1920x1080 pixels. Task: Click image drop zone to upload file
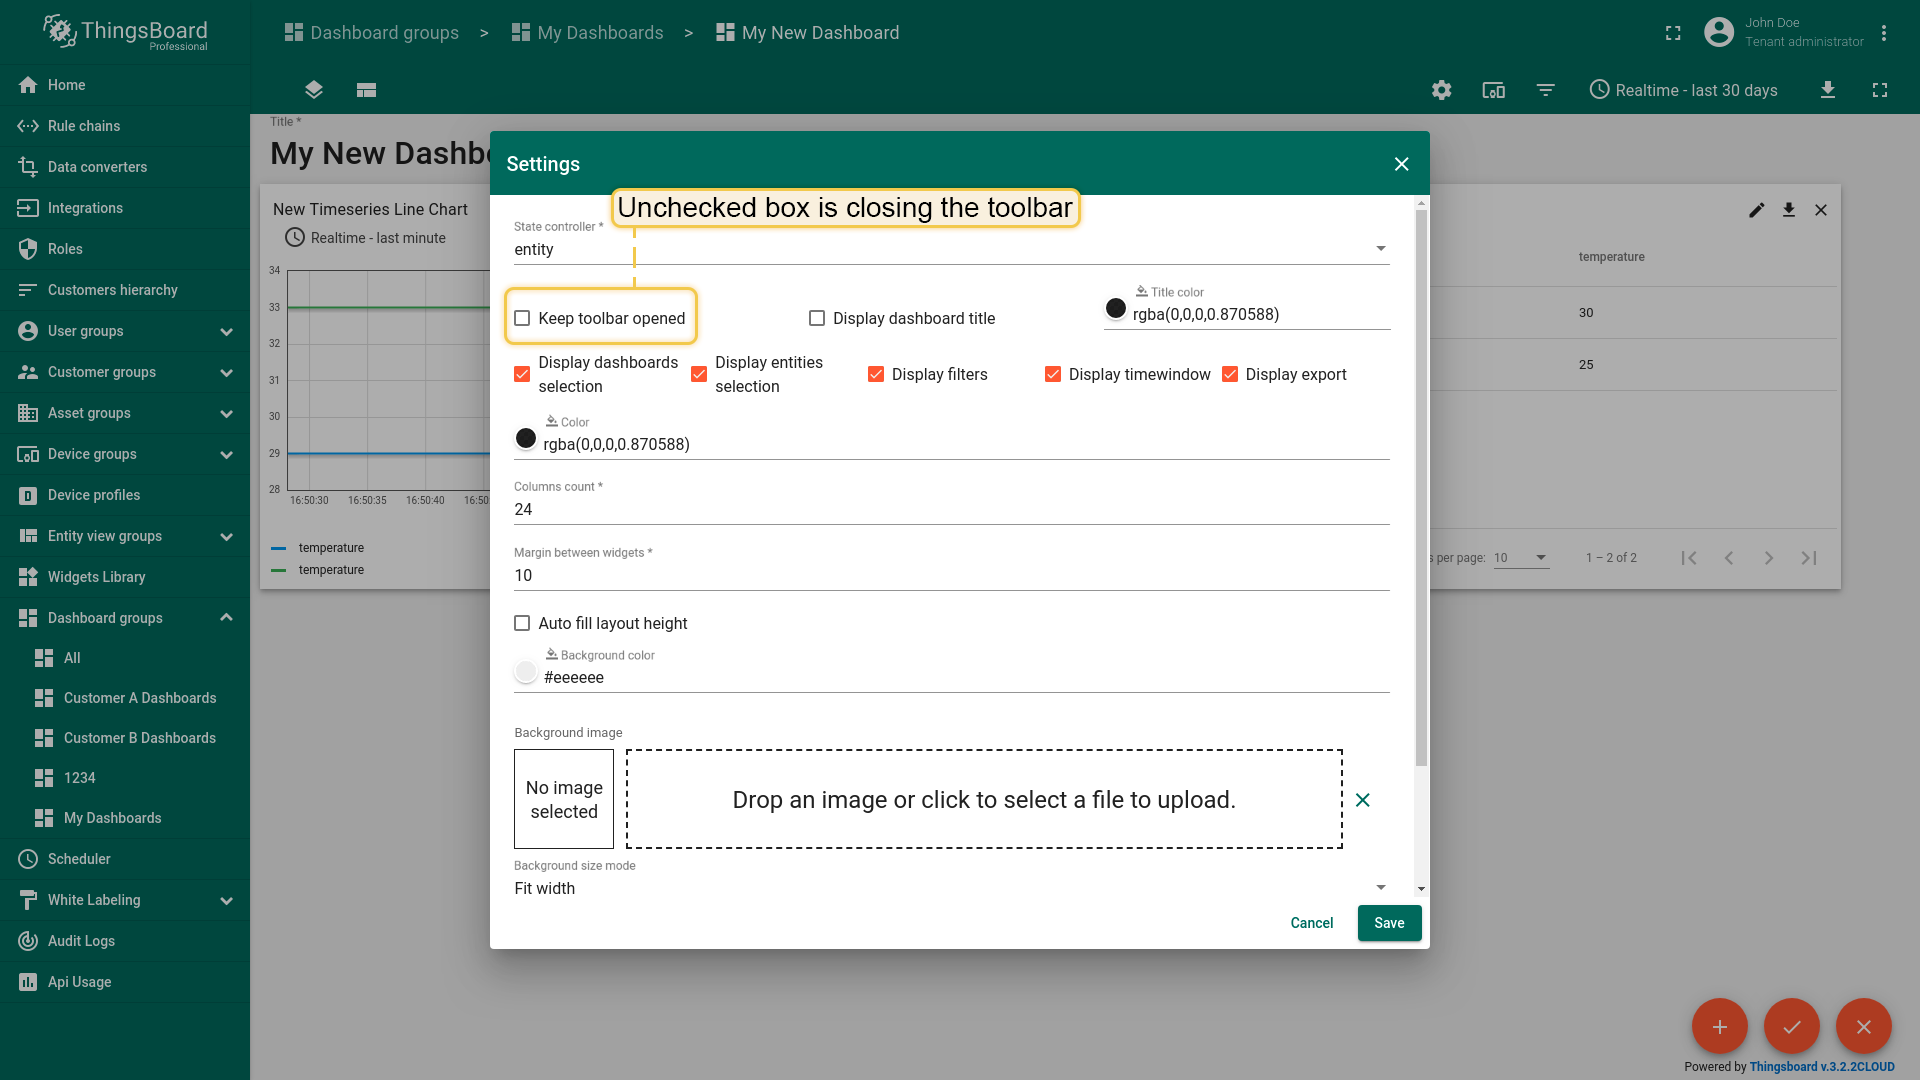(x=984, y=799)
